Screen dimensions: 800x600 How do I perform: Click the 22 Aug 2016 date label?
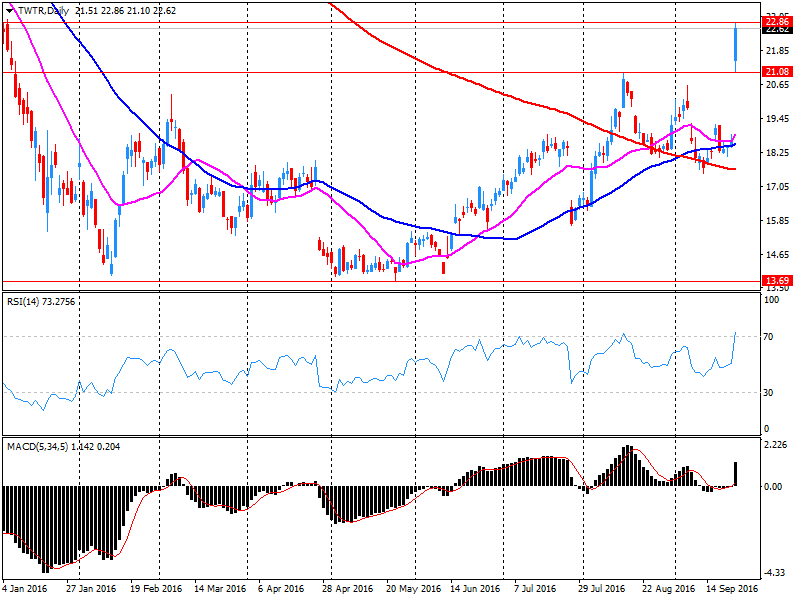click(x=668, y=588)
